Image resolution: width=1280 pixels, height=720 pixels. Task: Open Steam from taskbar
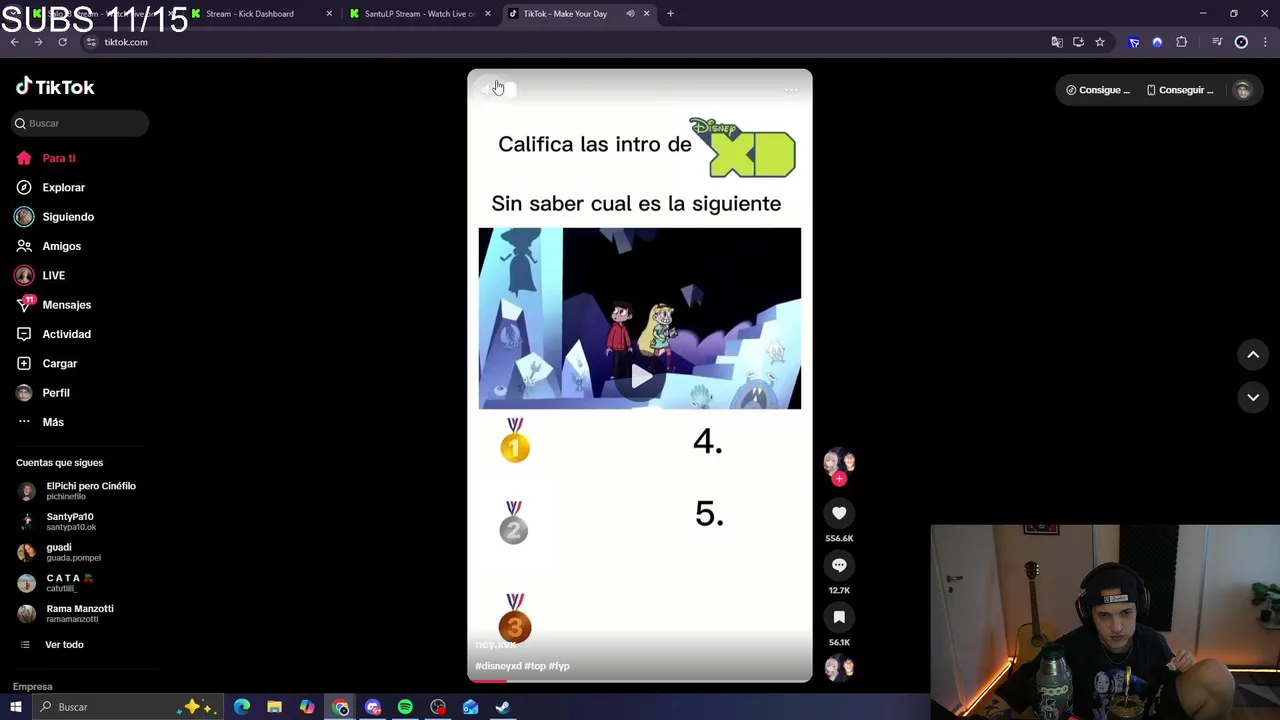point(503,707)
